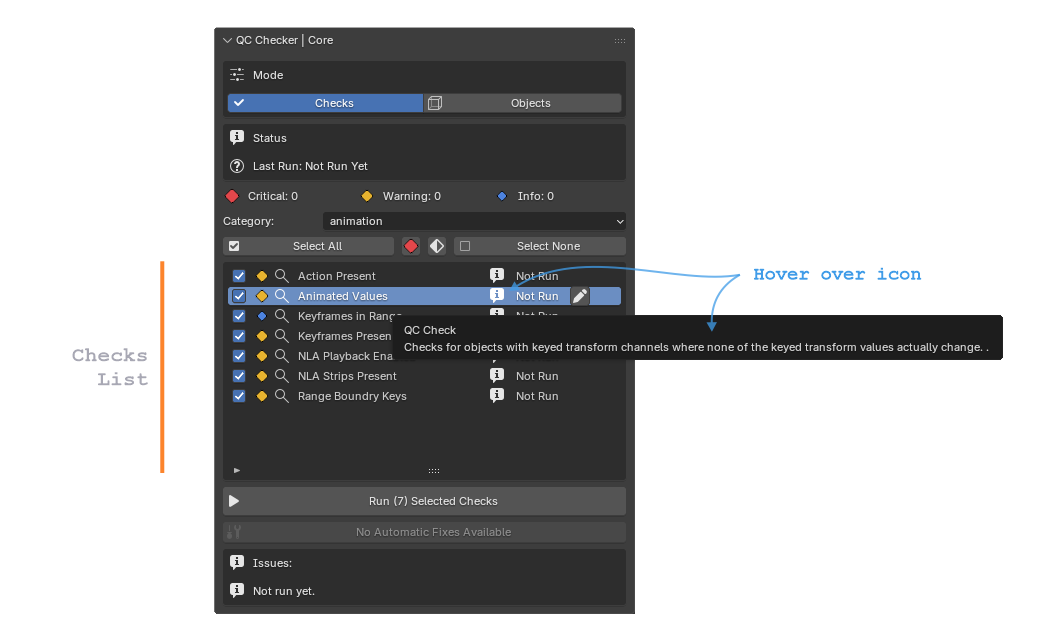The image size is (1056, 642).
Task: Click the info icon in Action Present row
Action: point(496,275)
